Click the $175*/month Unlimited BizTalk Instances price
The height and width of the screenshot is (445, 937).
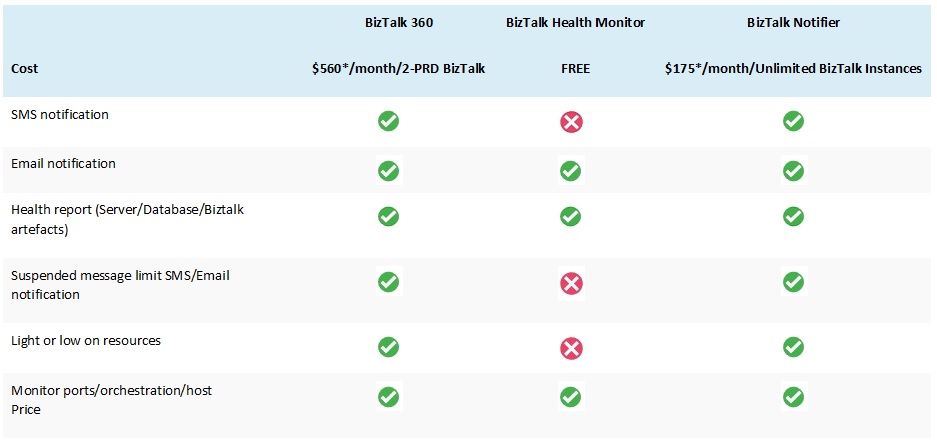coord(793,68)
